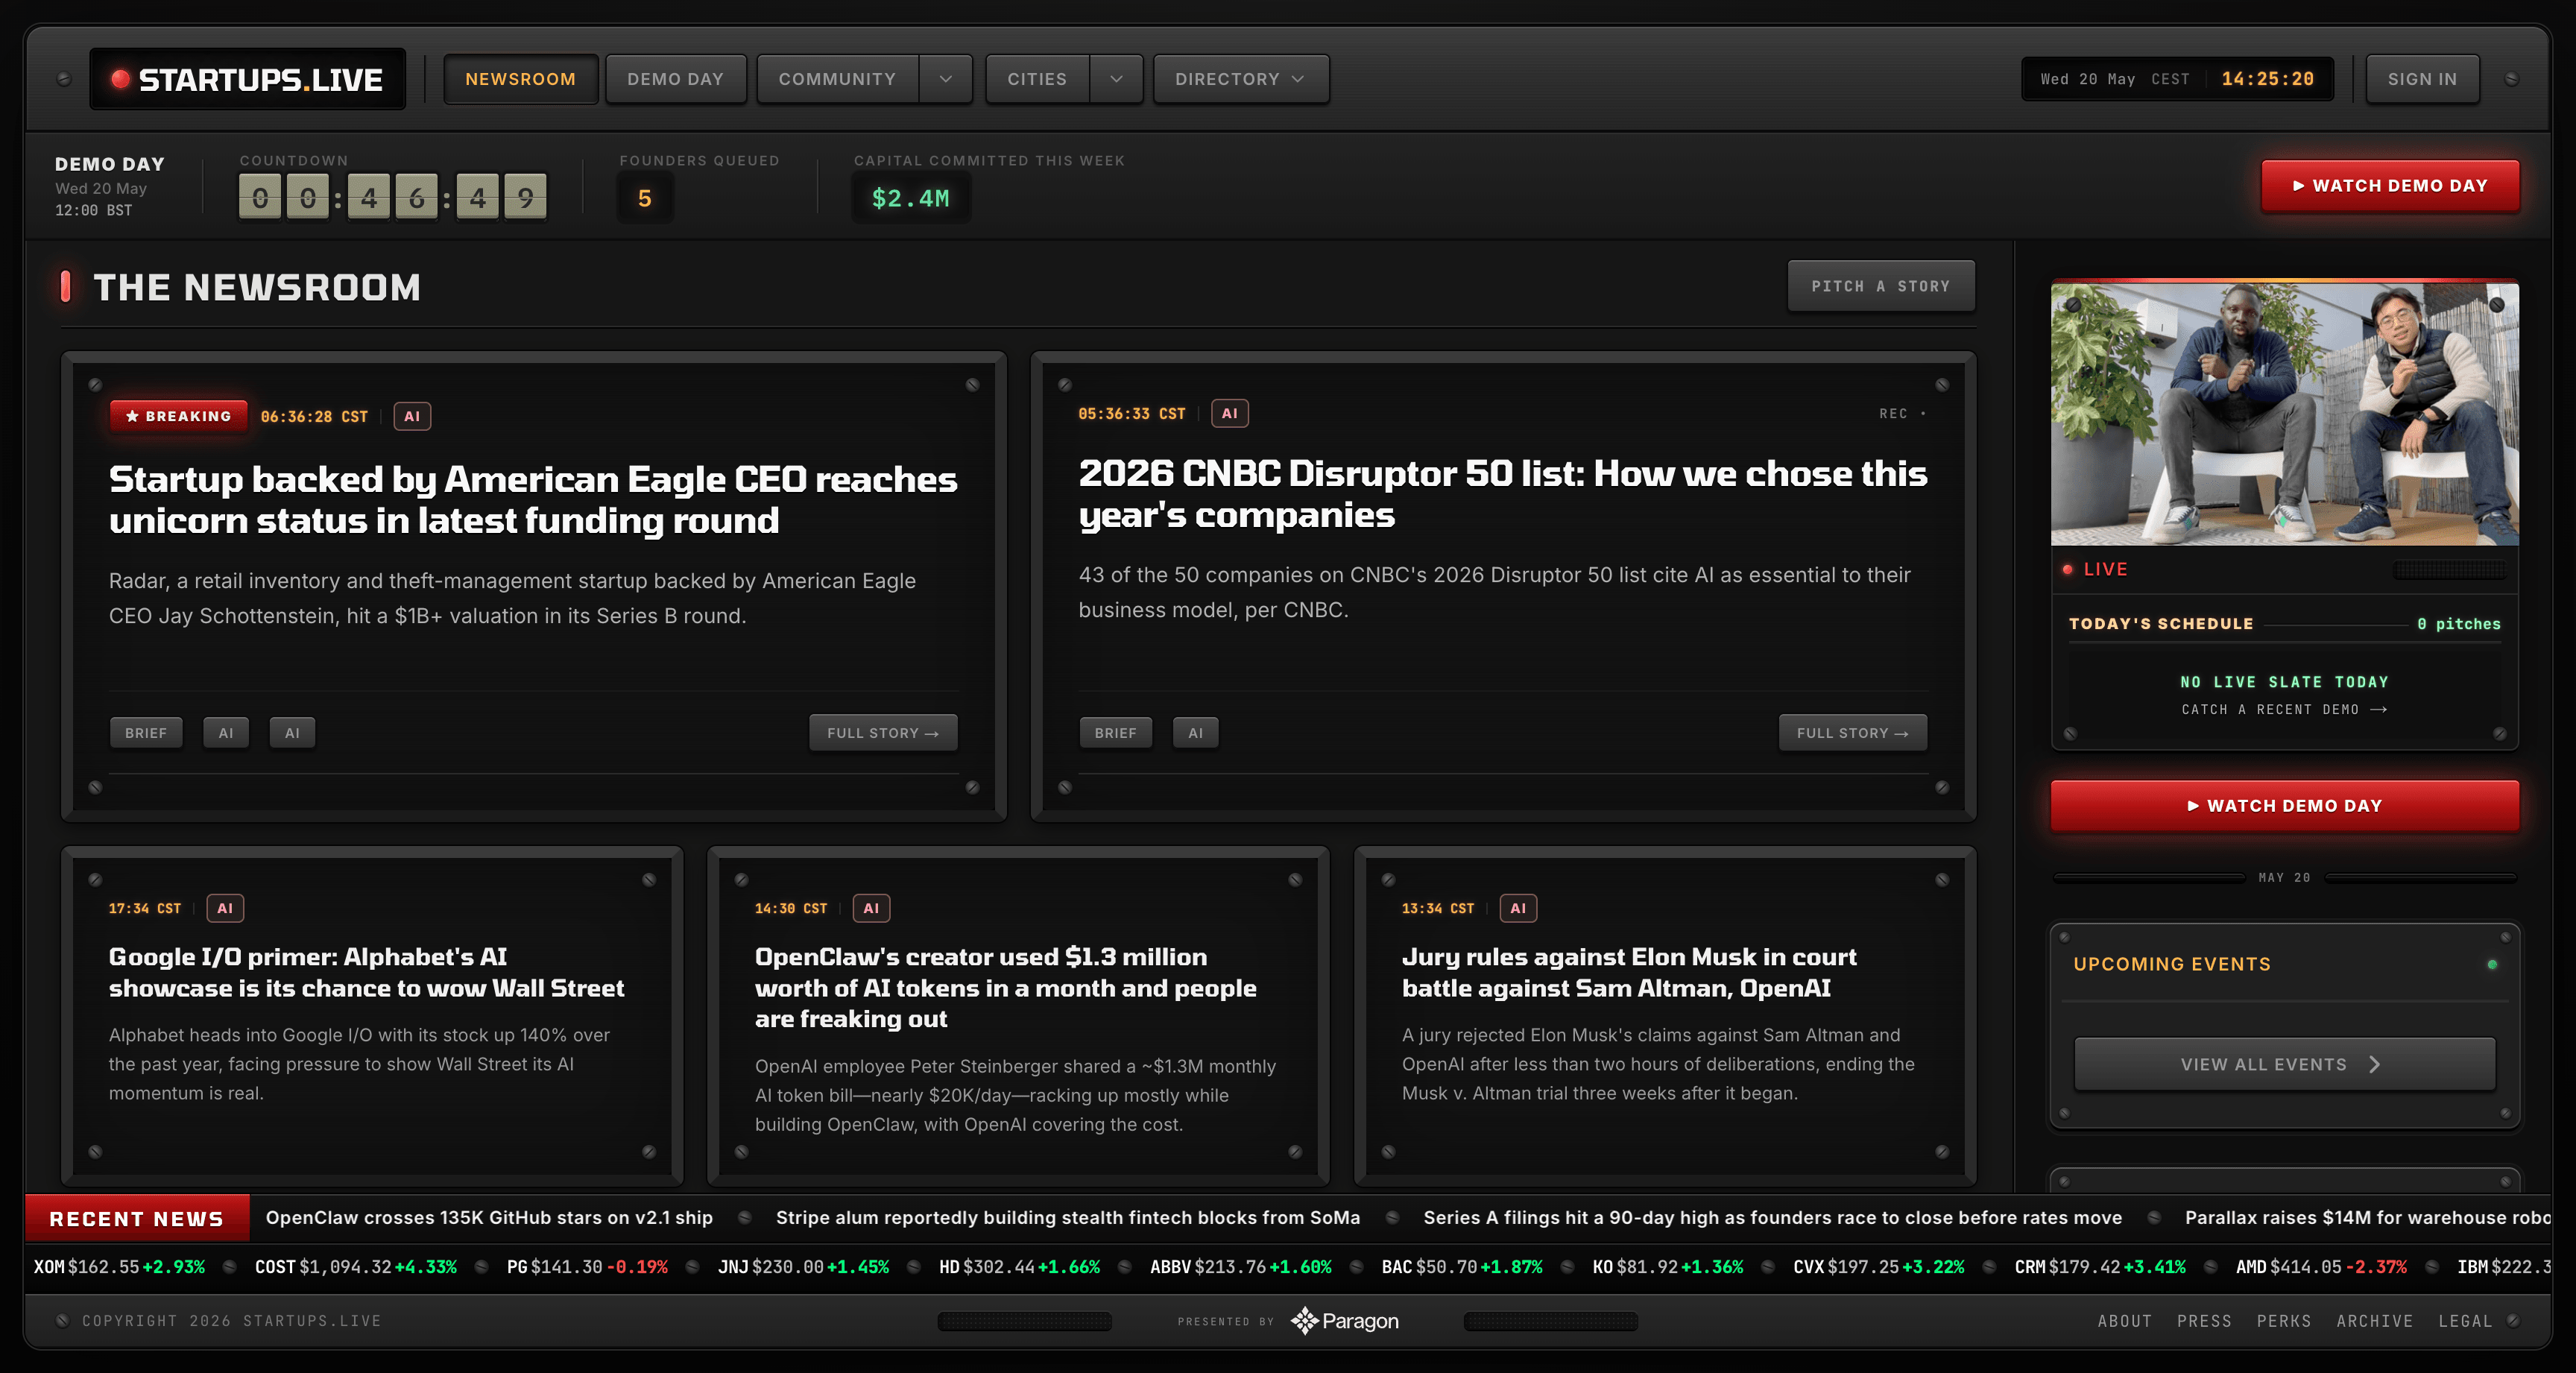Click the AI footer tag on the CNBC story
Viewport: 2576px width, 1373px height.
(1195, 733)
